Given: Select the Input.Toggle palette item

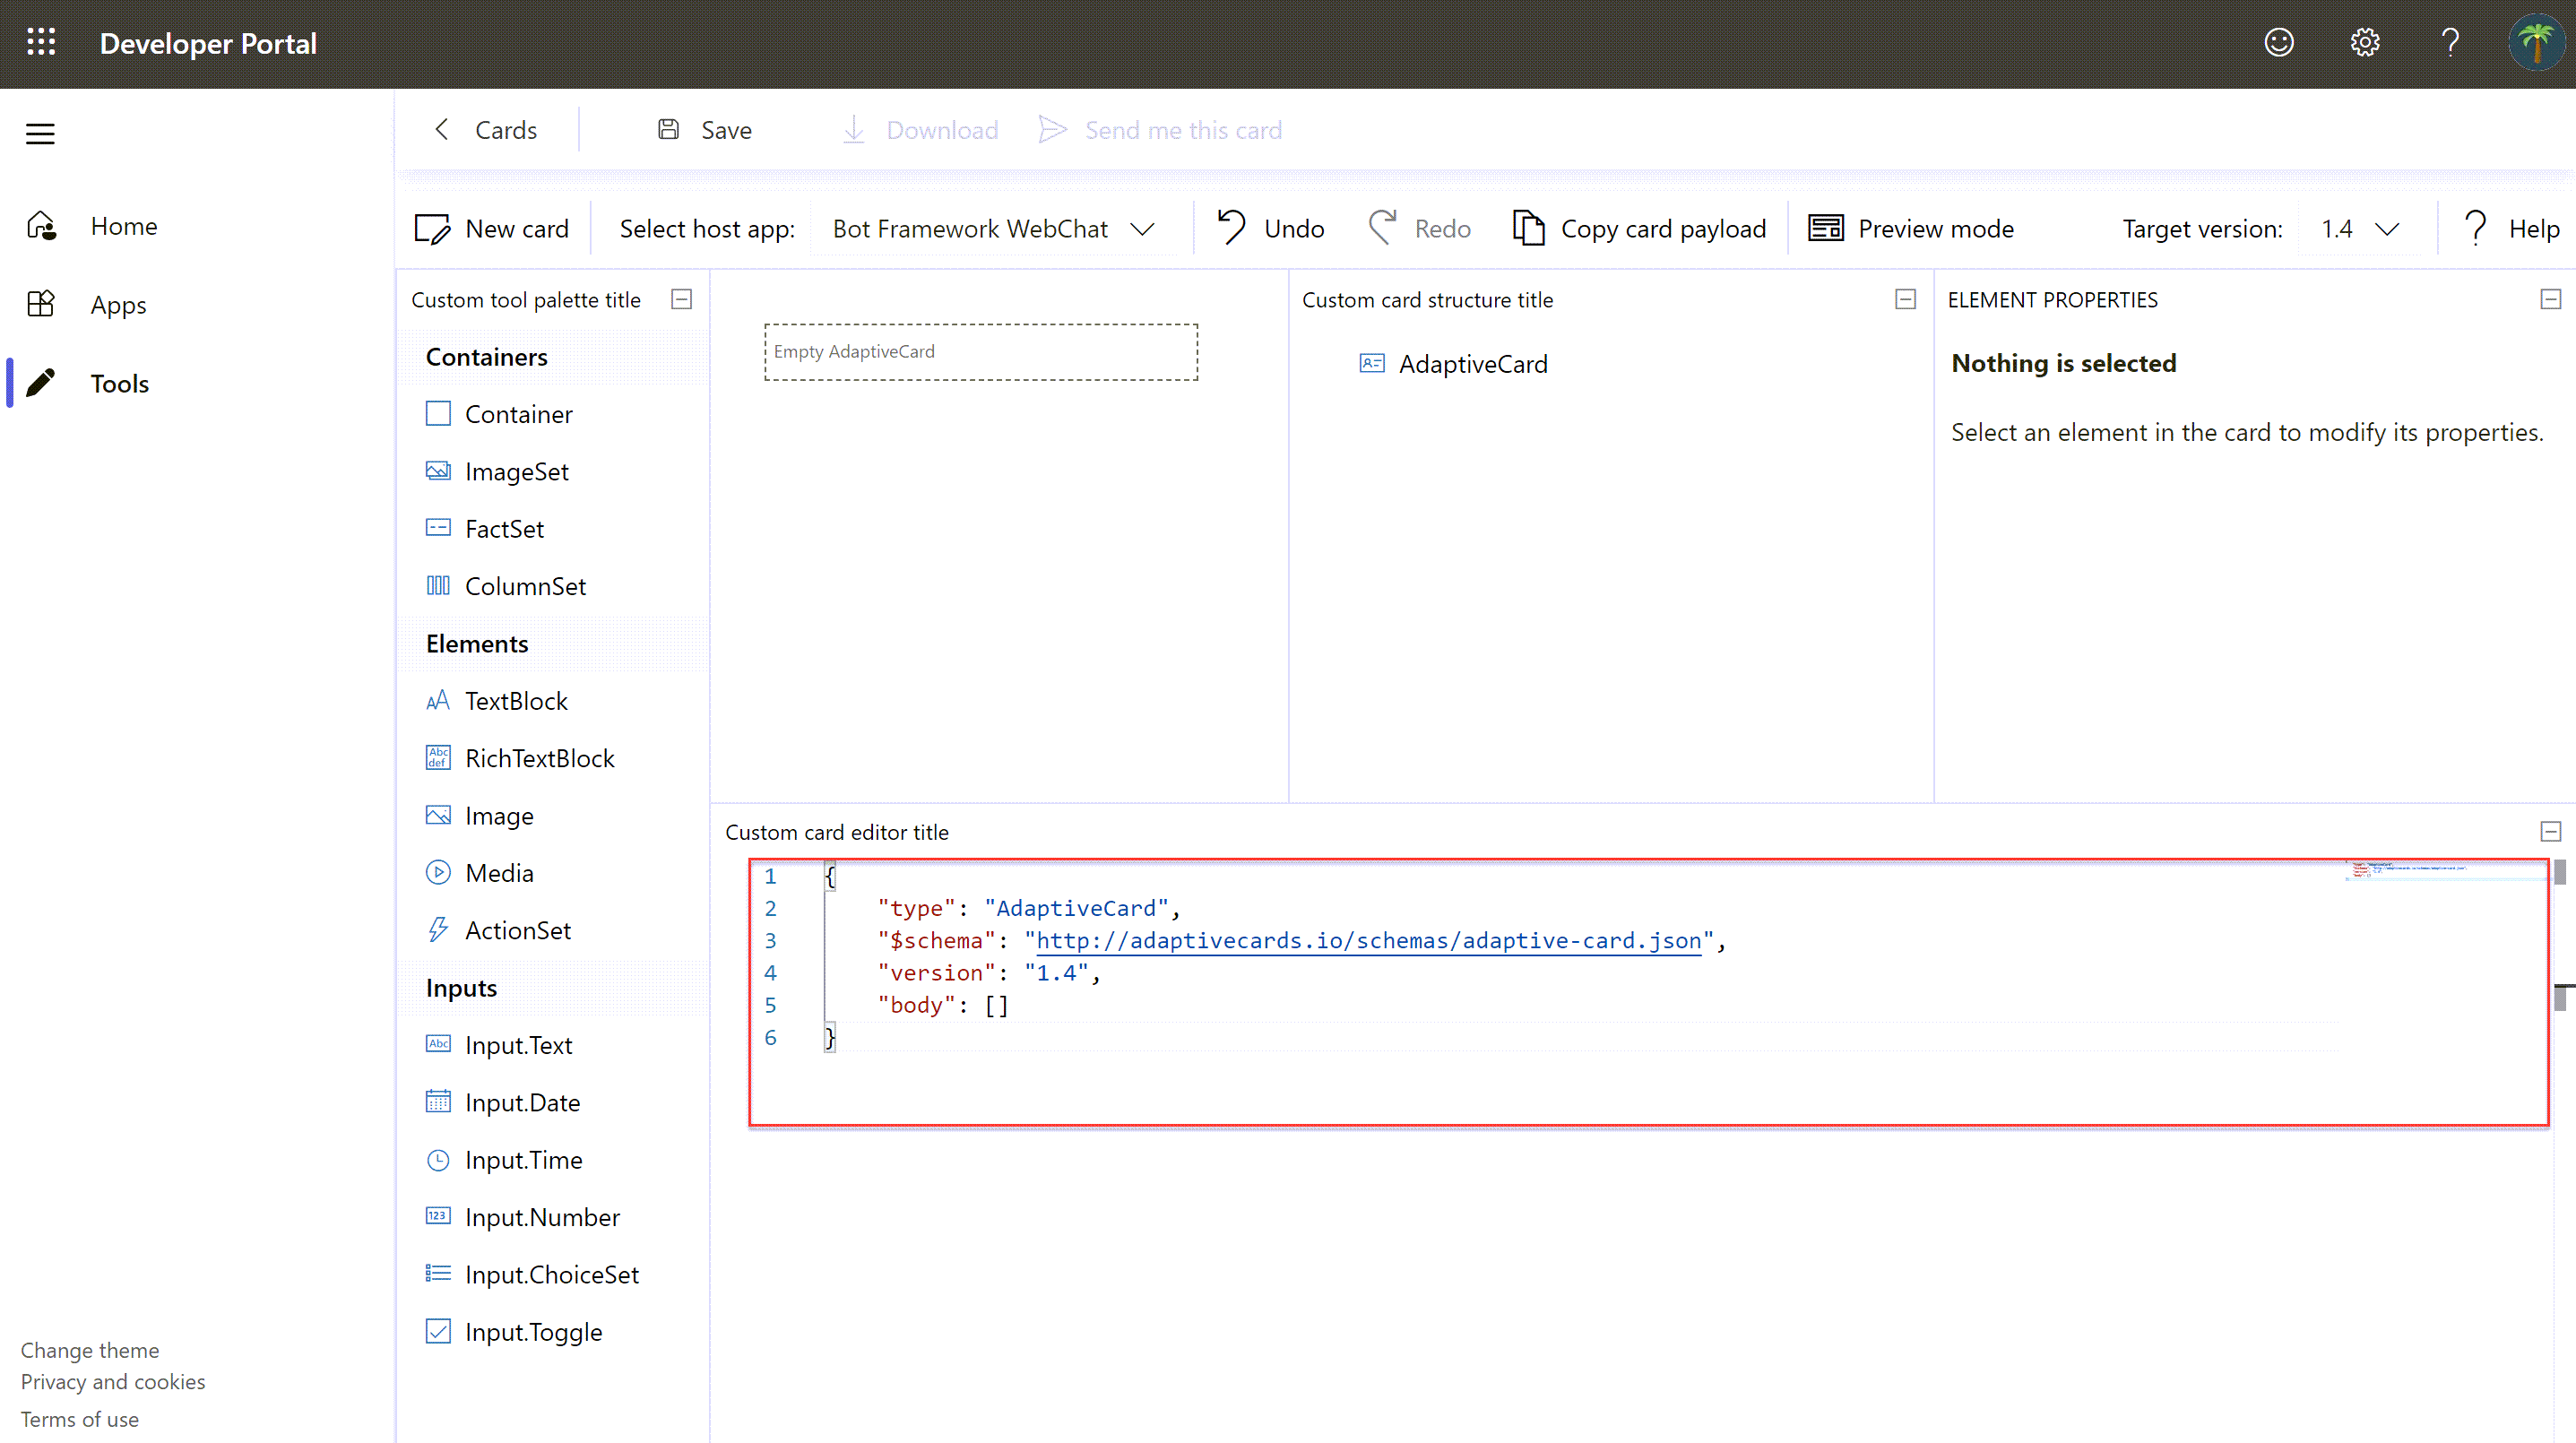Looking at the screenshot, I should (x=555, y=1332).
